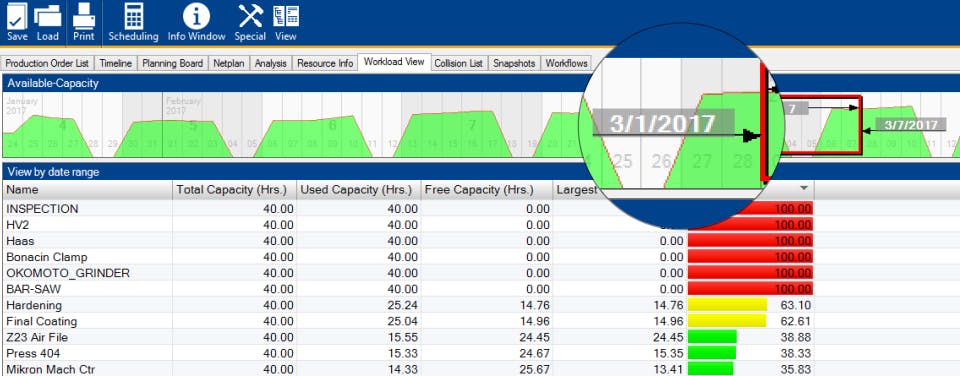Click the Press 404 green 38.33 bar
The image size is (960, 376).
tap(712, 353)
